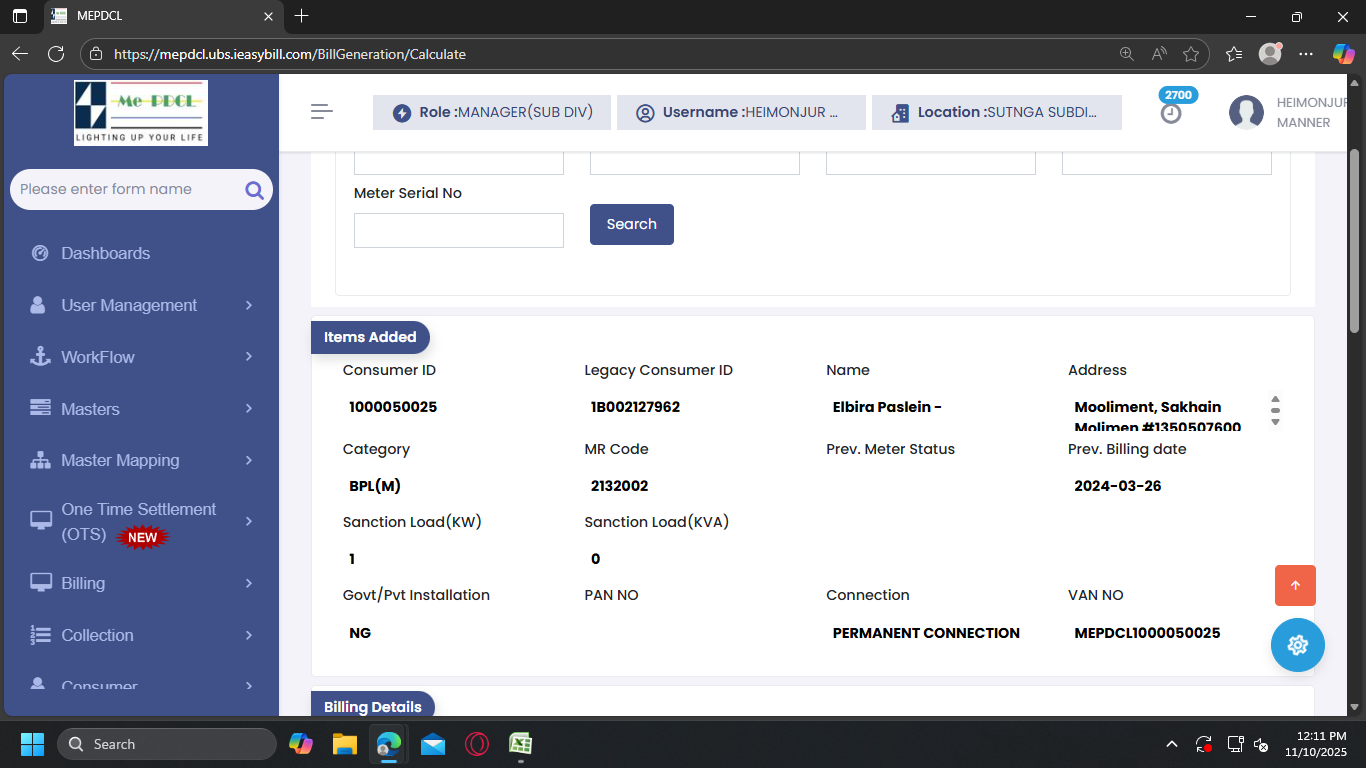Click the Consumer ID value 1000050025
Viewport: 1366px width, 768px height.
[393, 407]
